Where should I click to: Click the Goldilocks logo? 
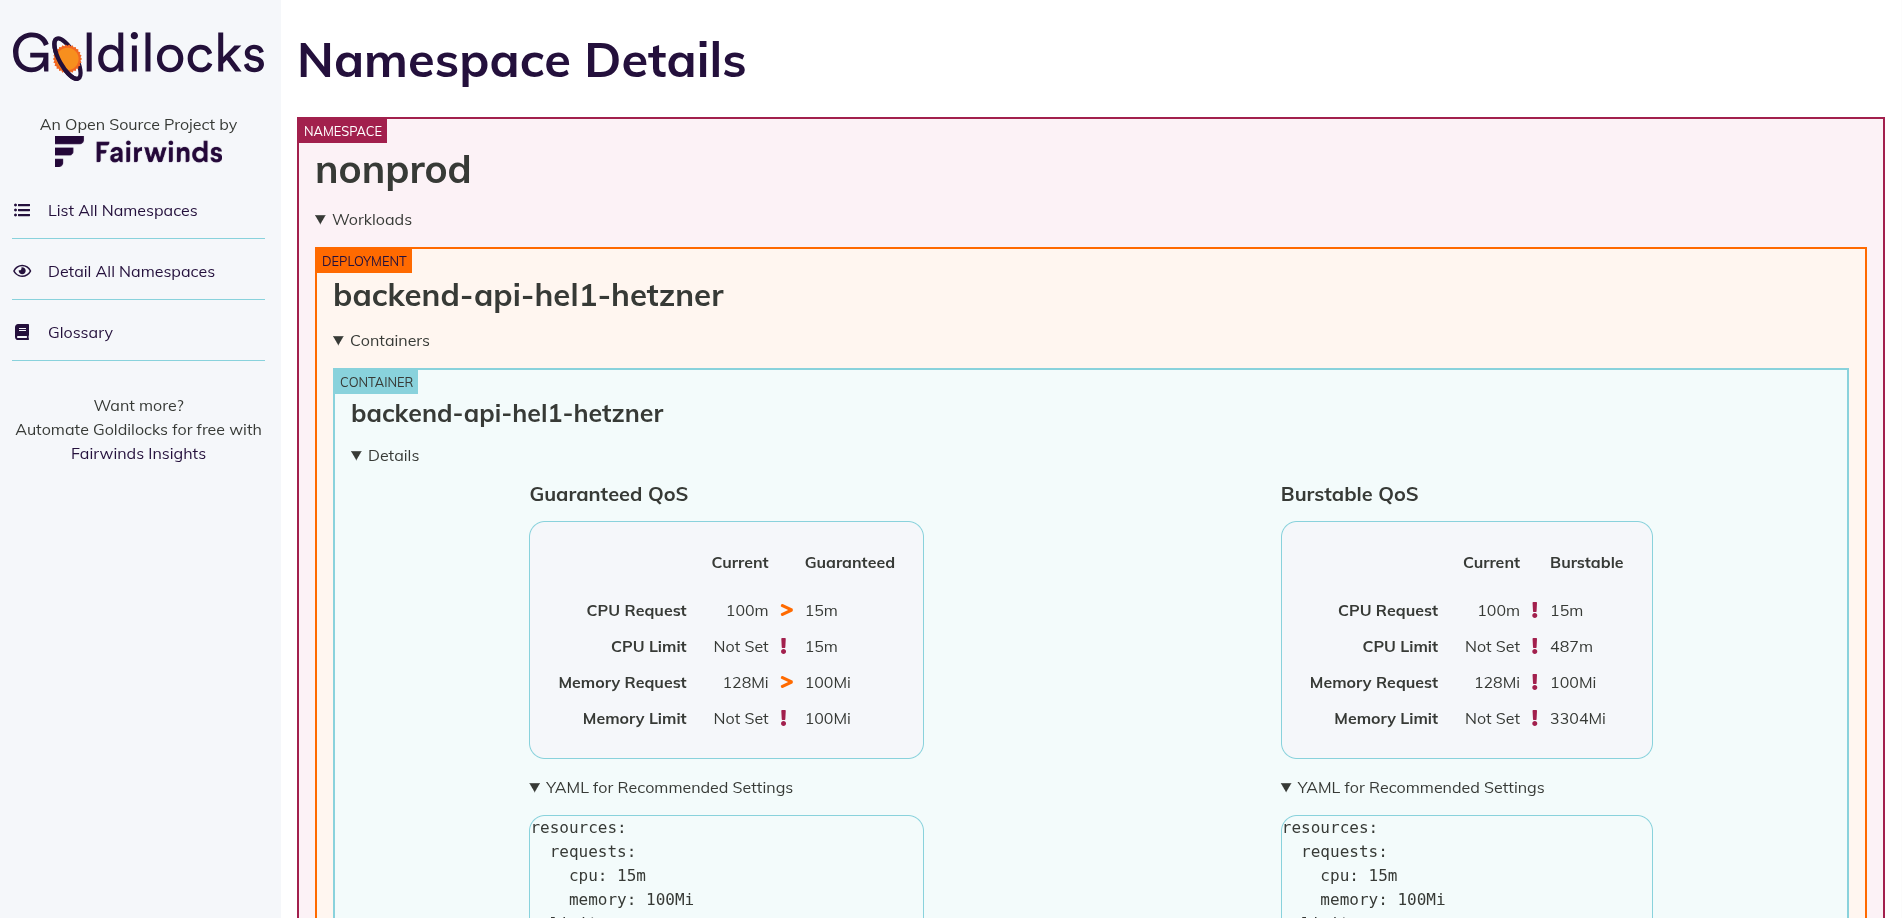coord(138,55)
